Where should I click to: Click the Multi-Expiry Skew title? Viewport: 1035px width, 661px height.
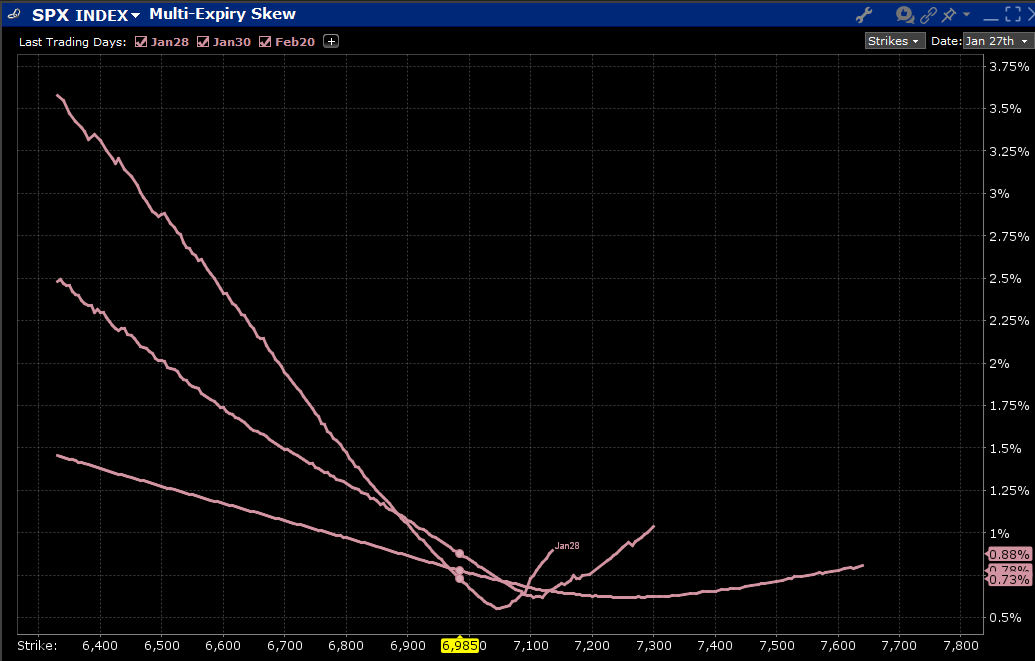pyautogui.click(x=222, y=14)
